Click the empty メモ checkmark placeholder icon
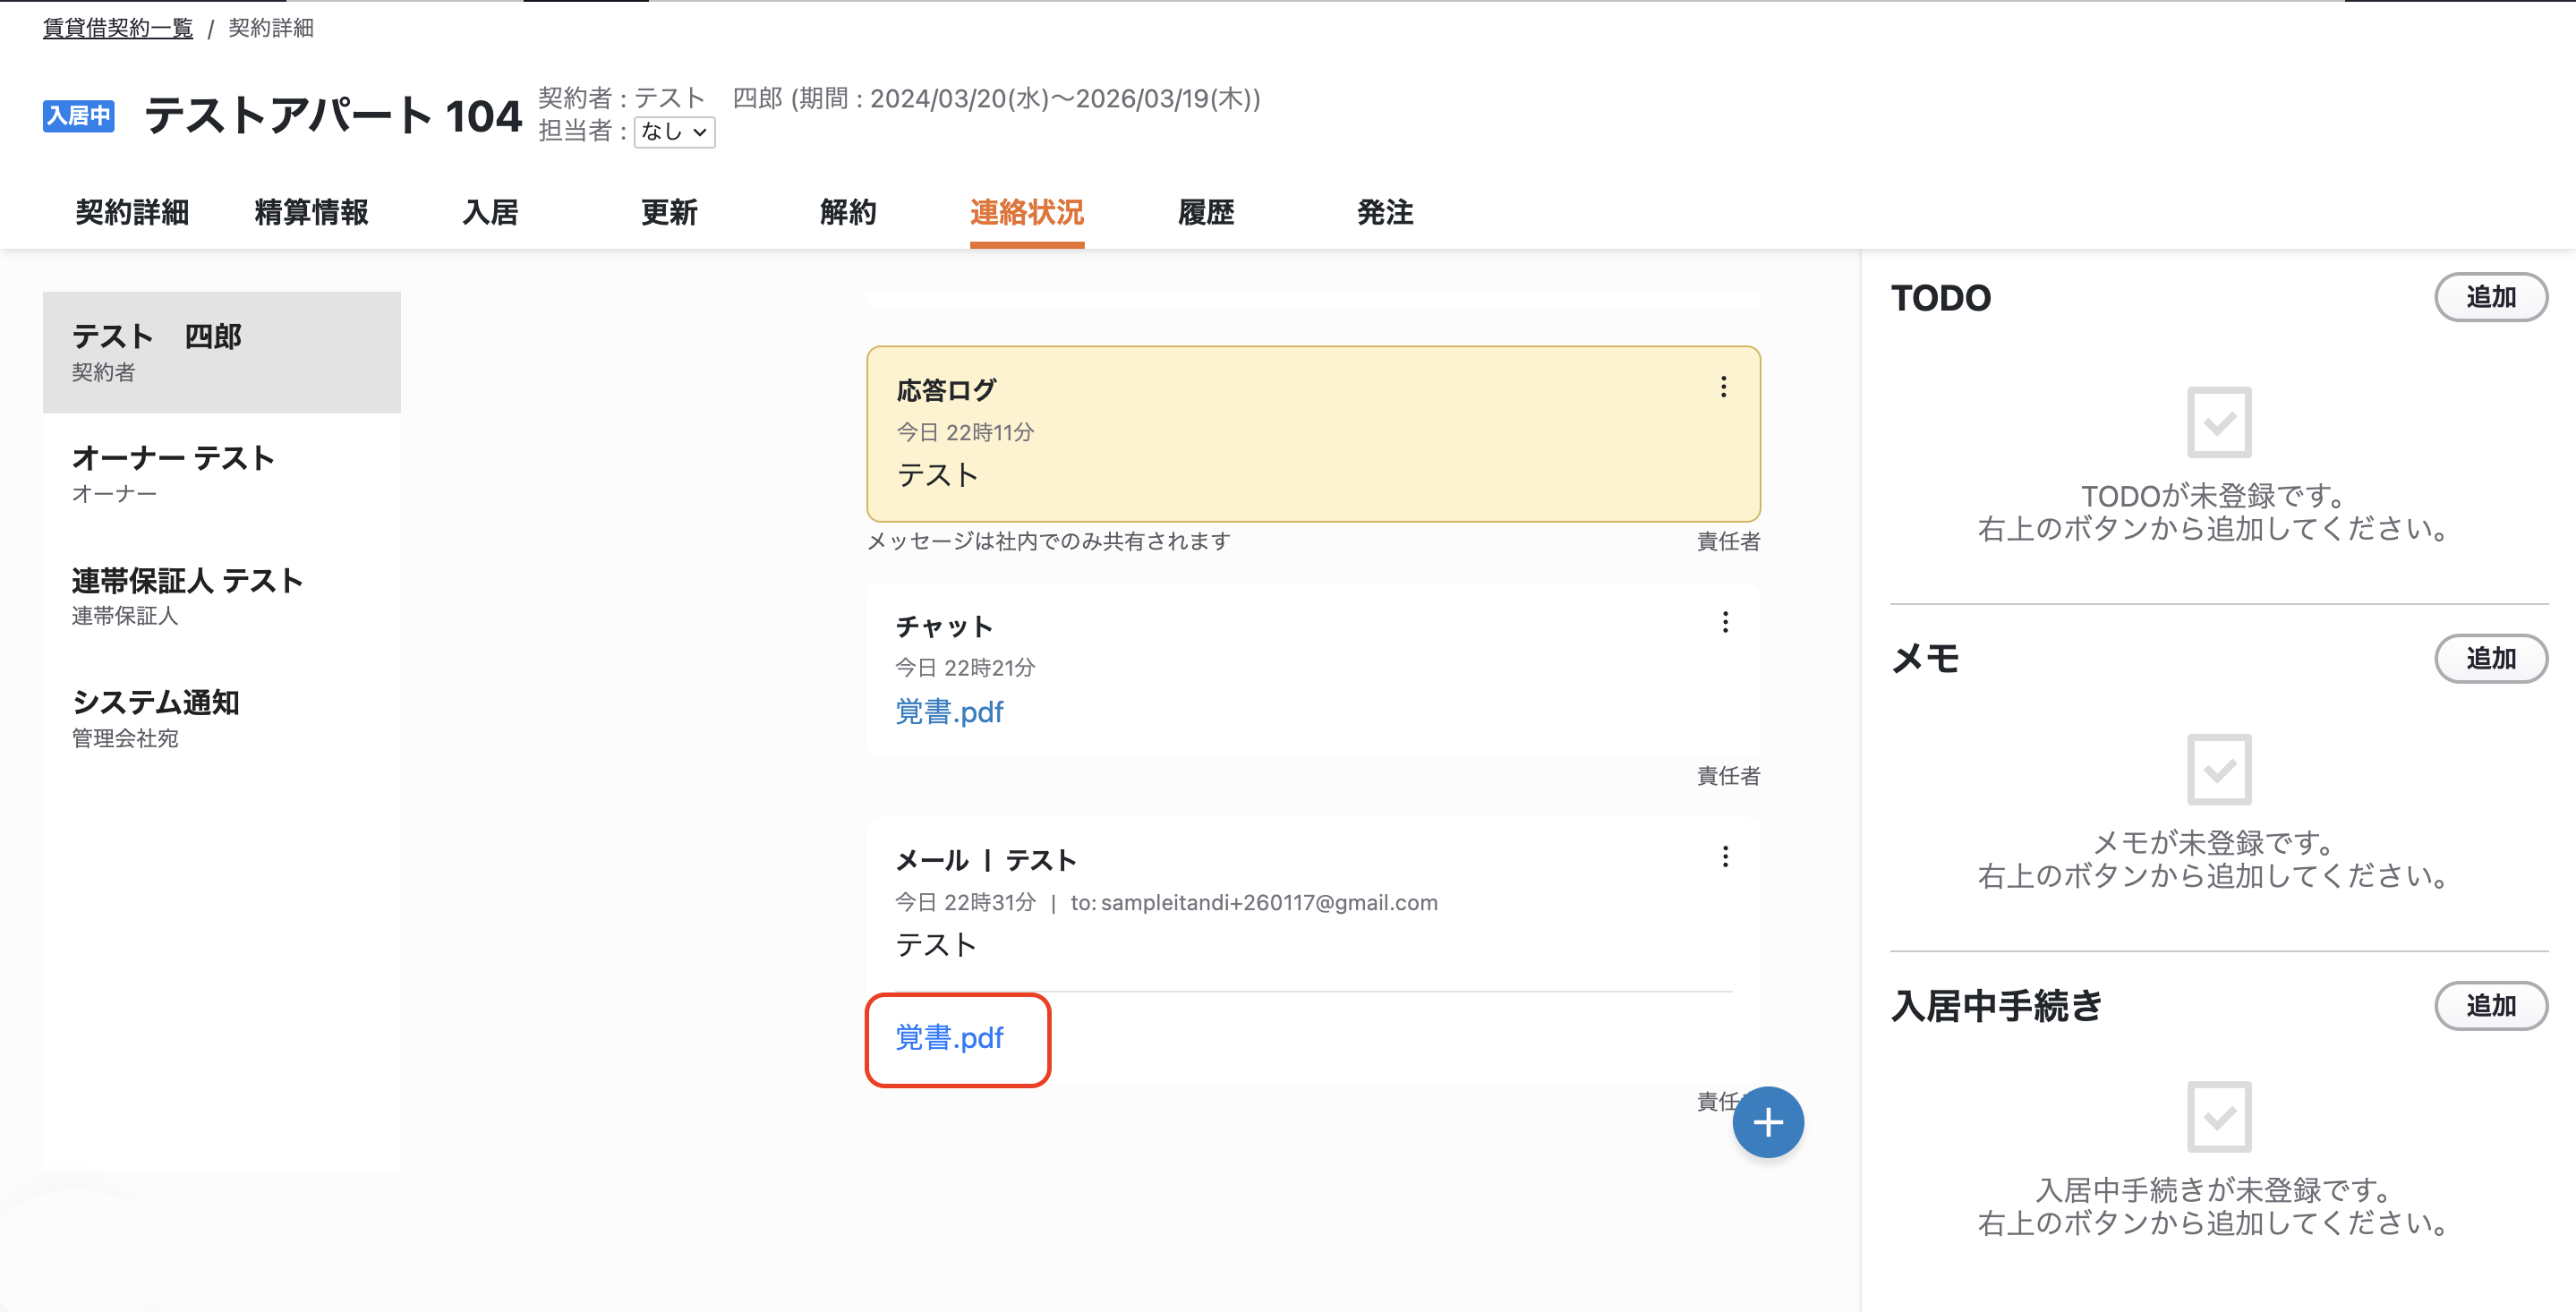Screen dimensions: 2576x1312 click(x=2219, y=769)
